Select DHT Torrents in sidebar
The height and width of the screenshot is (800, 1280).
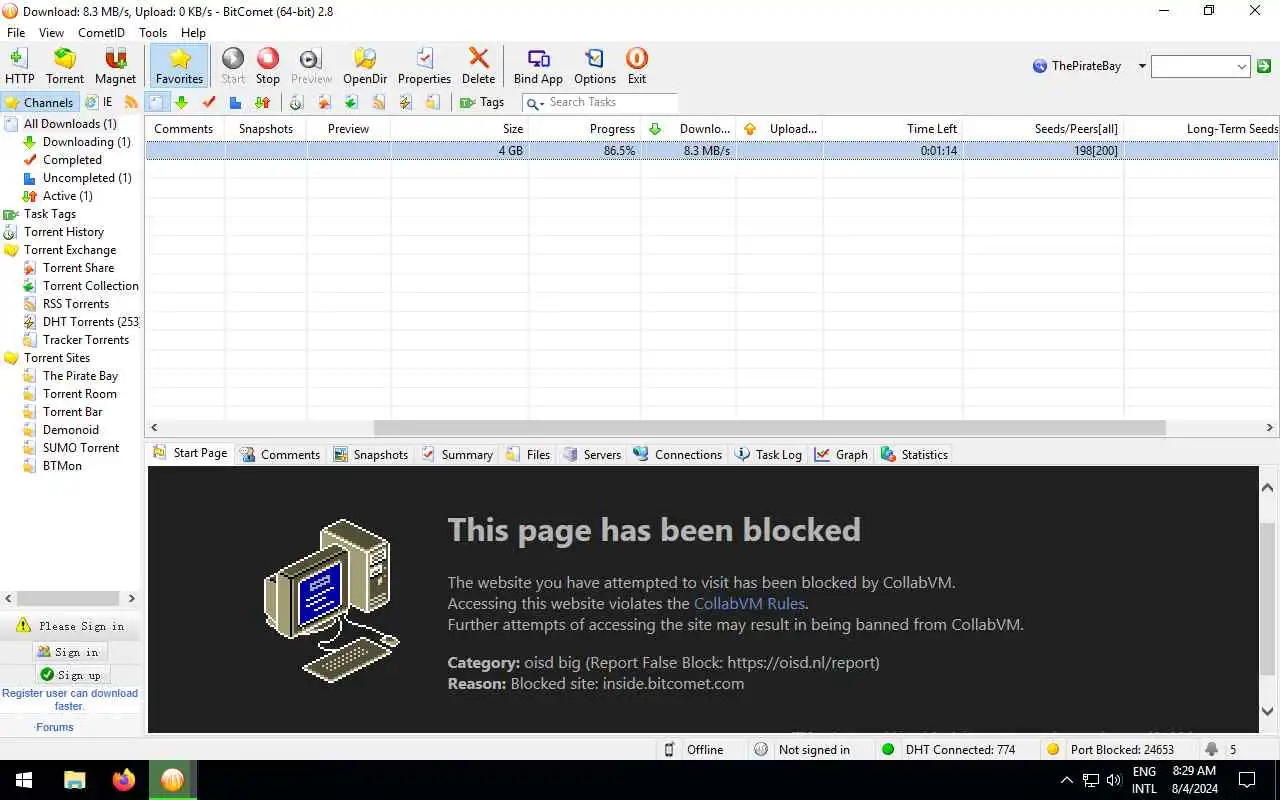tap(91, 322)
